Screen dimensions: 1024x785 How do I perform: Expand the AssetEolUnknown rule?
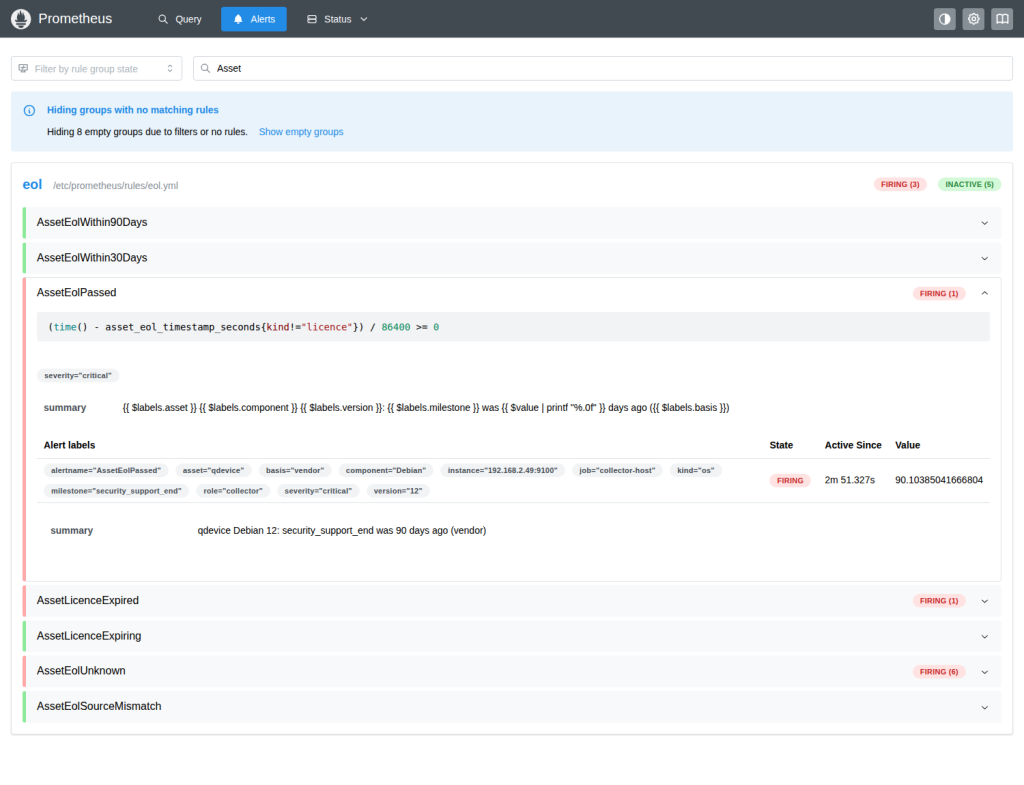click(512, 671)
